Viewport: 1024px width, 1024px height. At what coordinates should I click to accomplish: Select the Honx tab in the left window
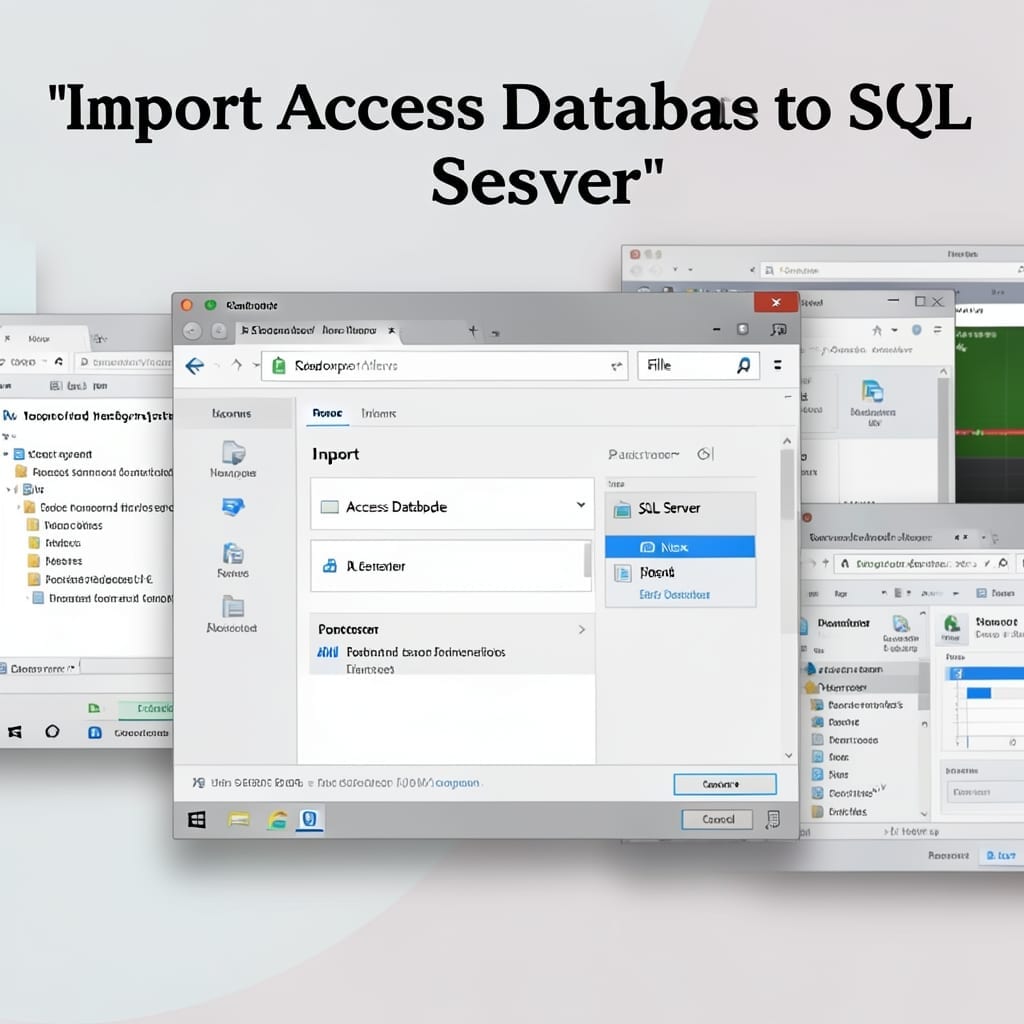(x=39, y=339)
